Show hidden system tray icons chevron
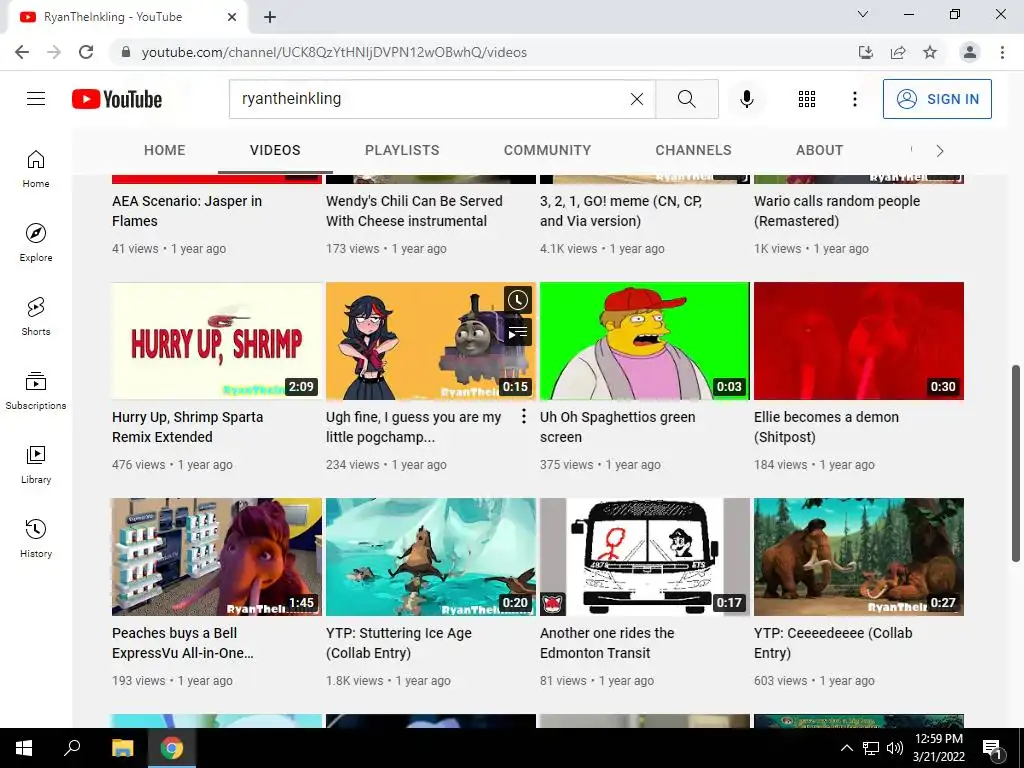This screenshot has width=1024, height=768. point(846,748)
